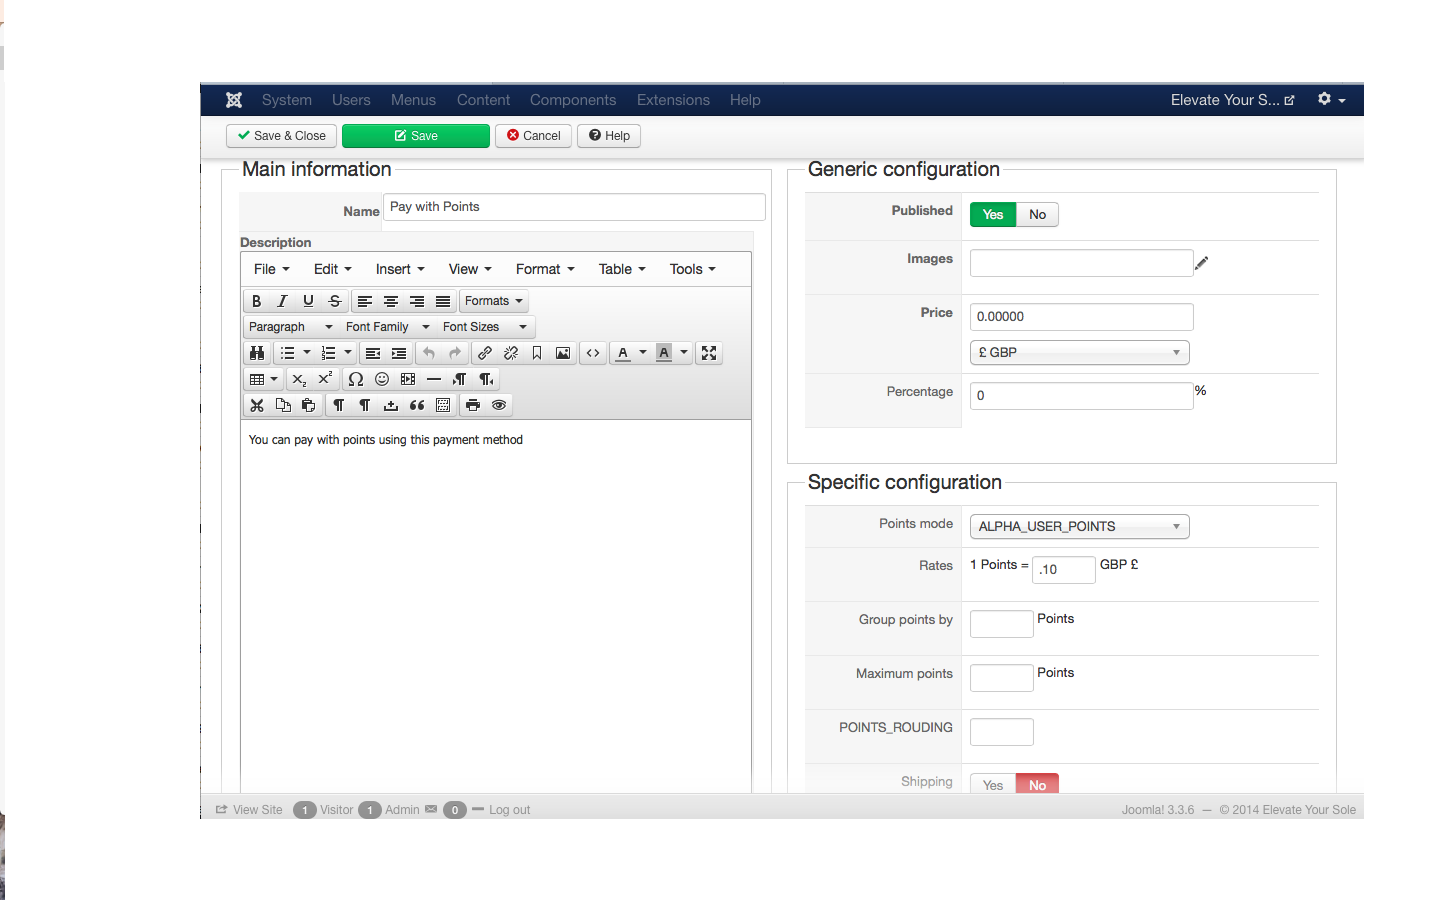The width and height of the screenshot is (1440, 900).
Task: Remove link with broken chain icon
Action: [511, 353]
